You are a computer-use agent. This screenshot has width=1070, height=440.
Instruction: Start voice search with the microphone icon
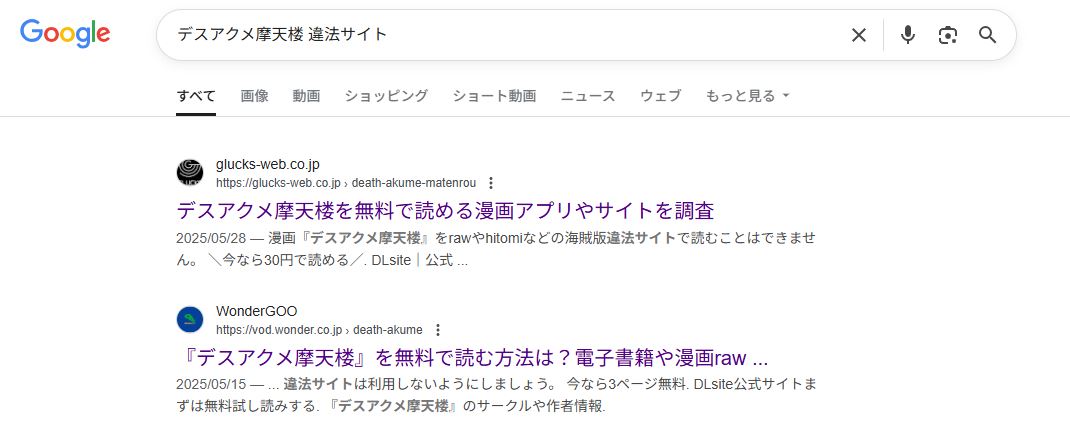(x=907, y=35)
